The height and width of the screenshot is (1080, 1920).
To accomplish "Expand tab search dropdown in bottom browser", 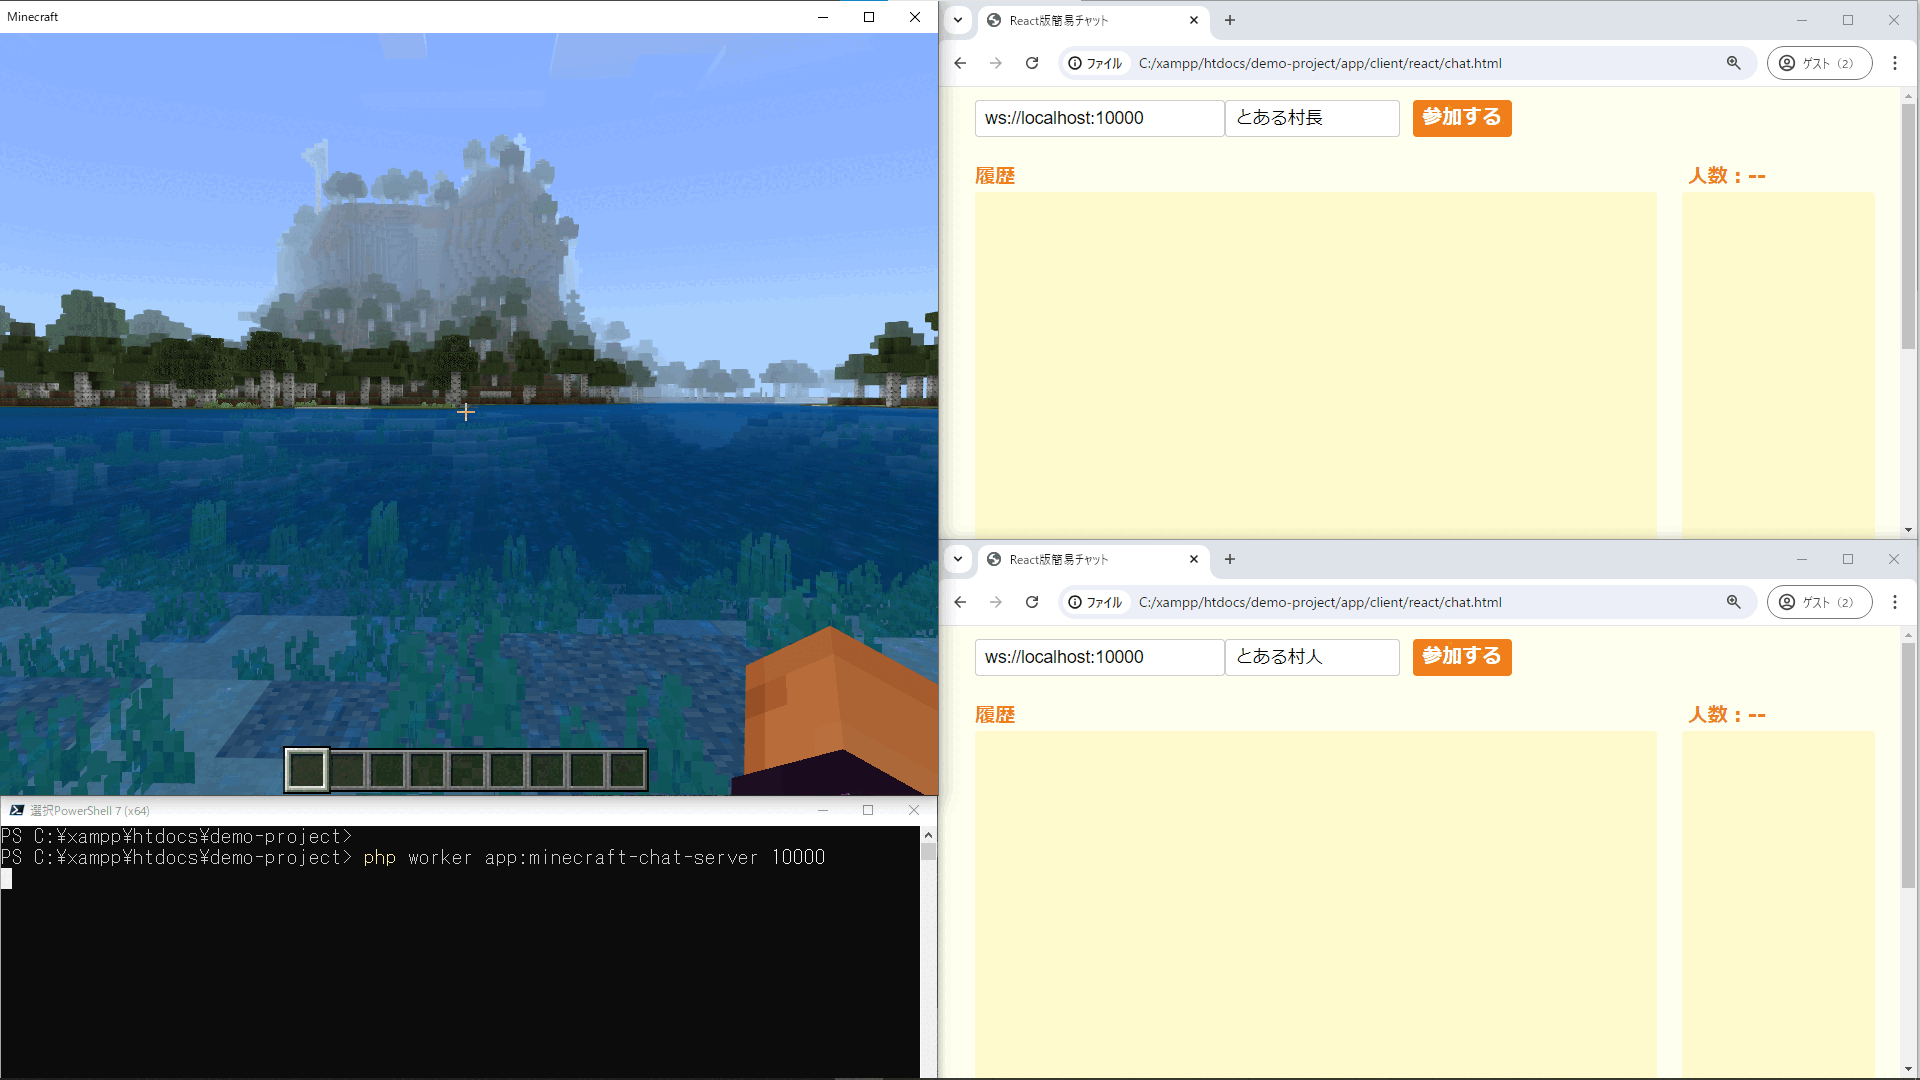I will [x=958, y=559].
